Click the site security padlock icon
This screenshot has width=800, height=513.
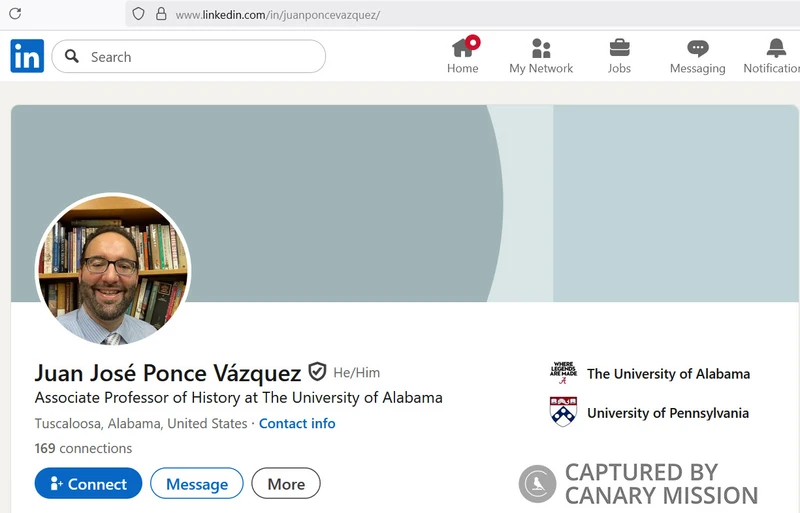point(161,14)
